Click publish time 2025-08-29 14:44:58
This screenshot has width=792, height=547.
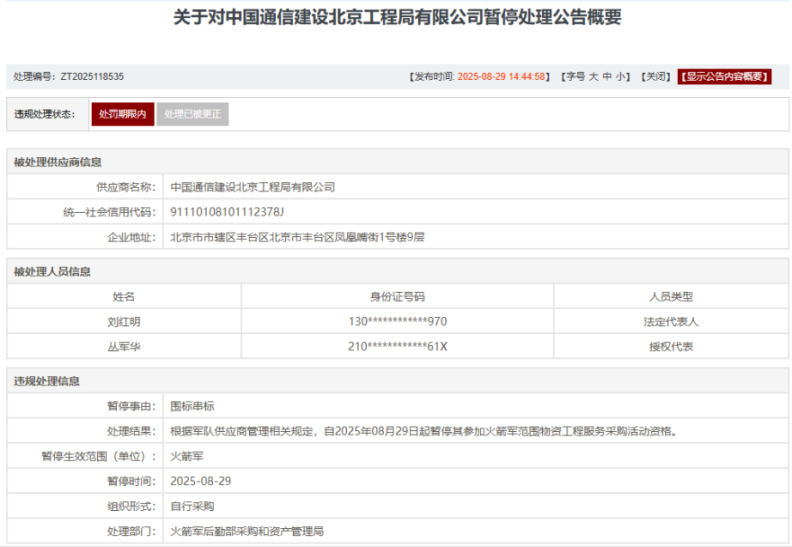[501, 77]
